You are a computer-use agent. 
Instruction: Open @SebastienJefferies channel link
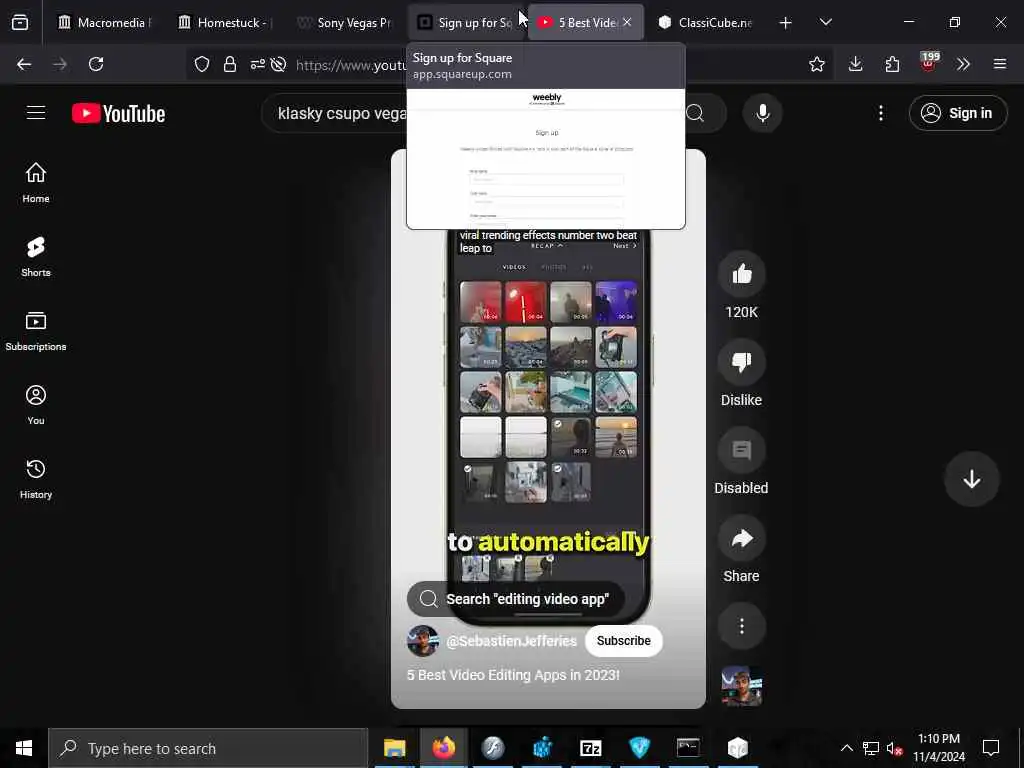click(x=511, y=641)
